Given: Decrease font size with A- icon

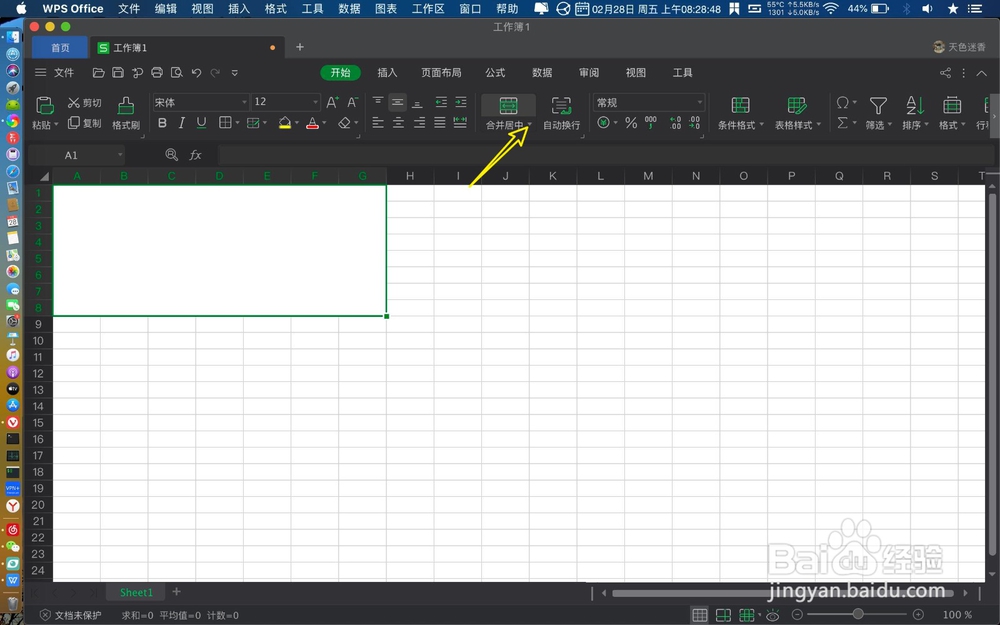Looking at the screenshot, I should click(x=353, y=102).
